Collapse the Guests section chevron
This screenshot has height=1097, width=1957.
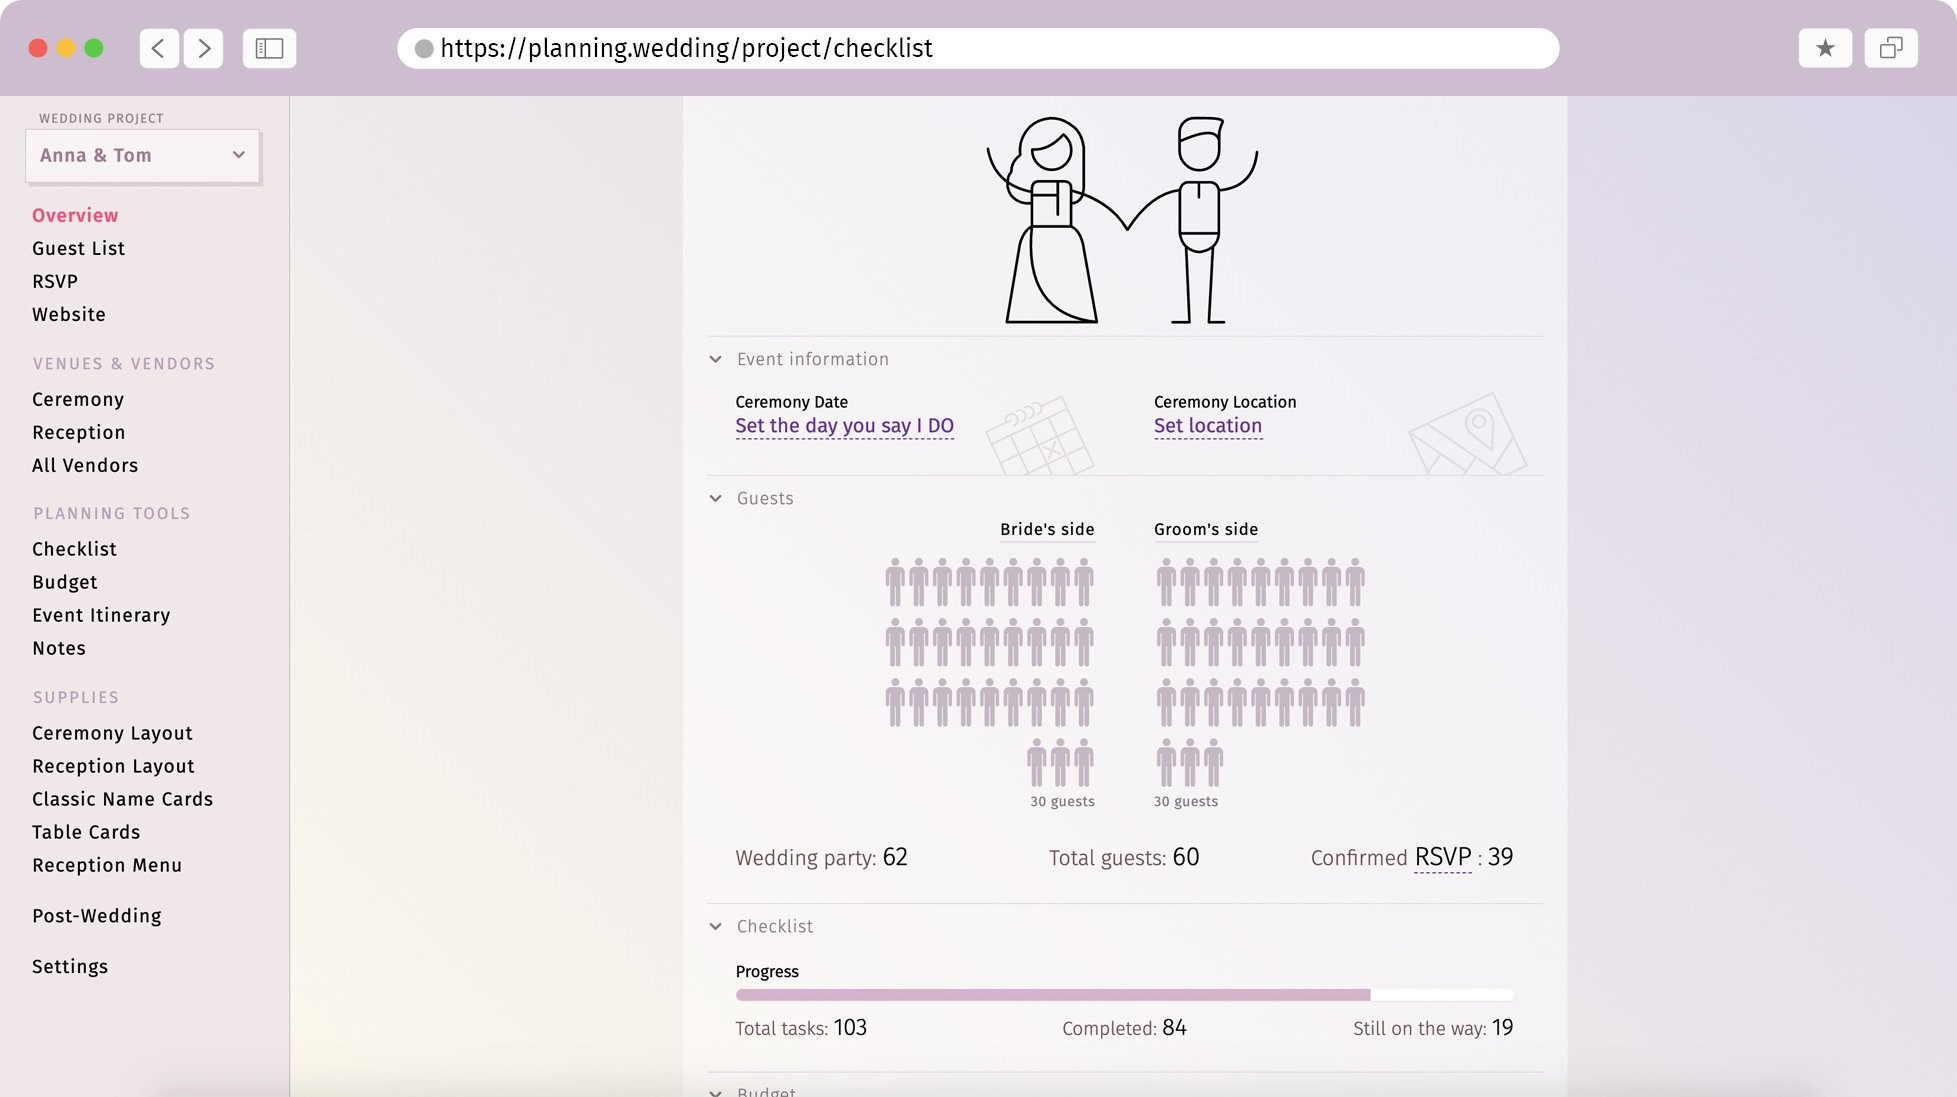tap(716, 499)
